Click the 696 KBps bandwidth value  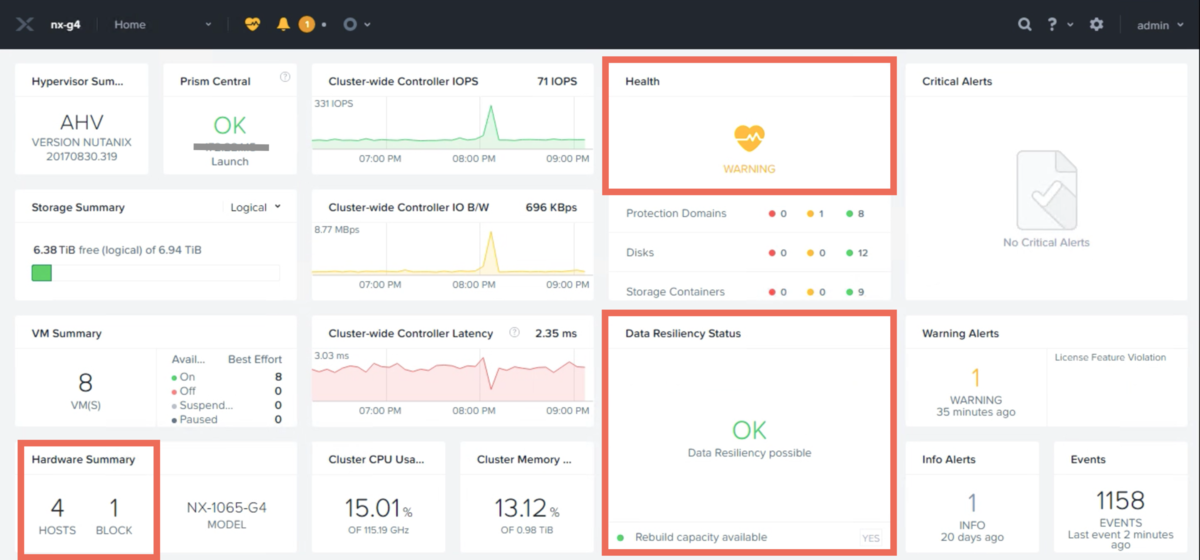point(551,208)
